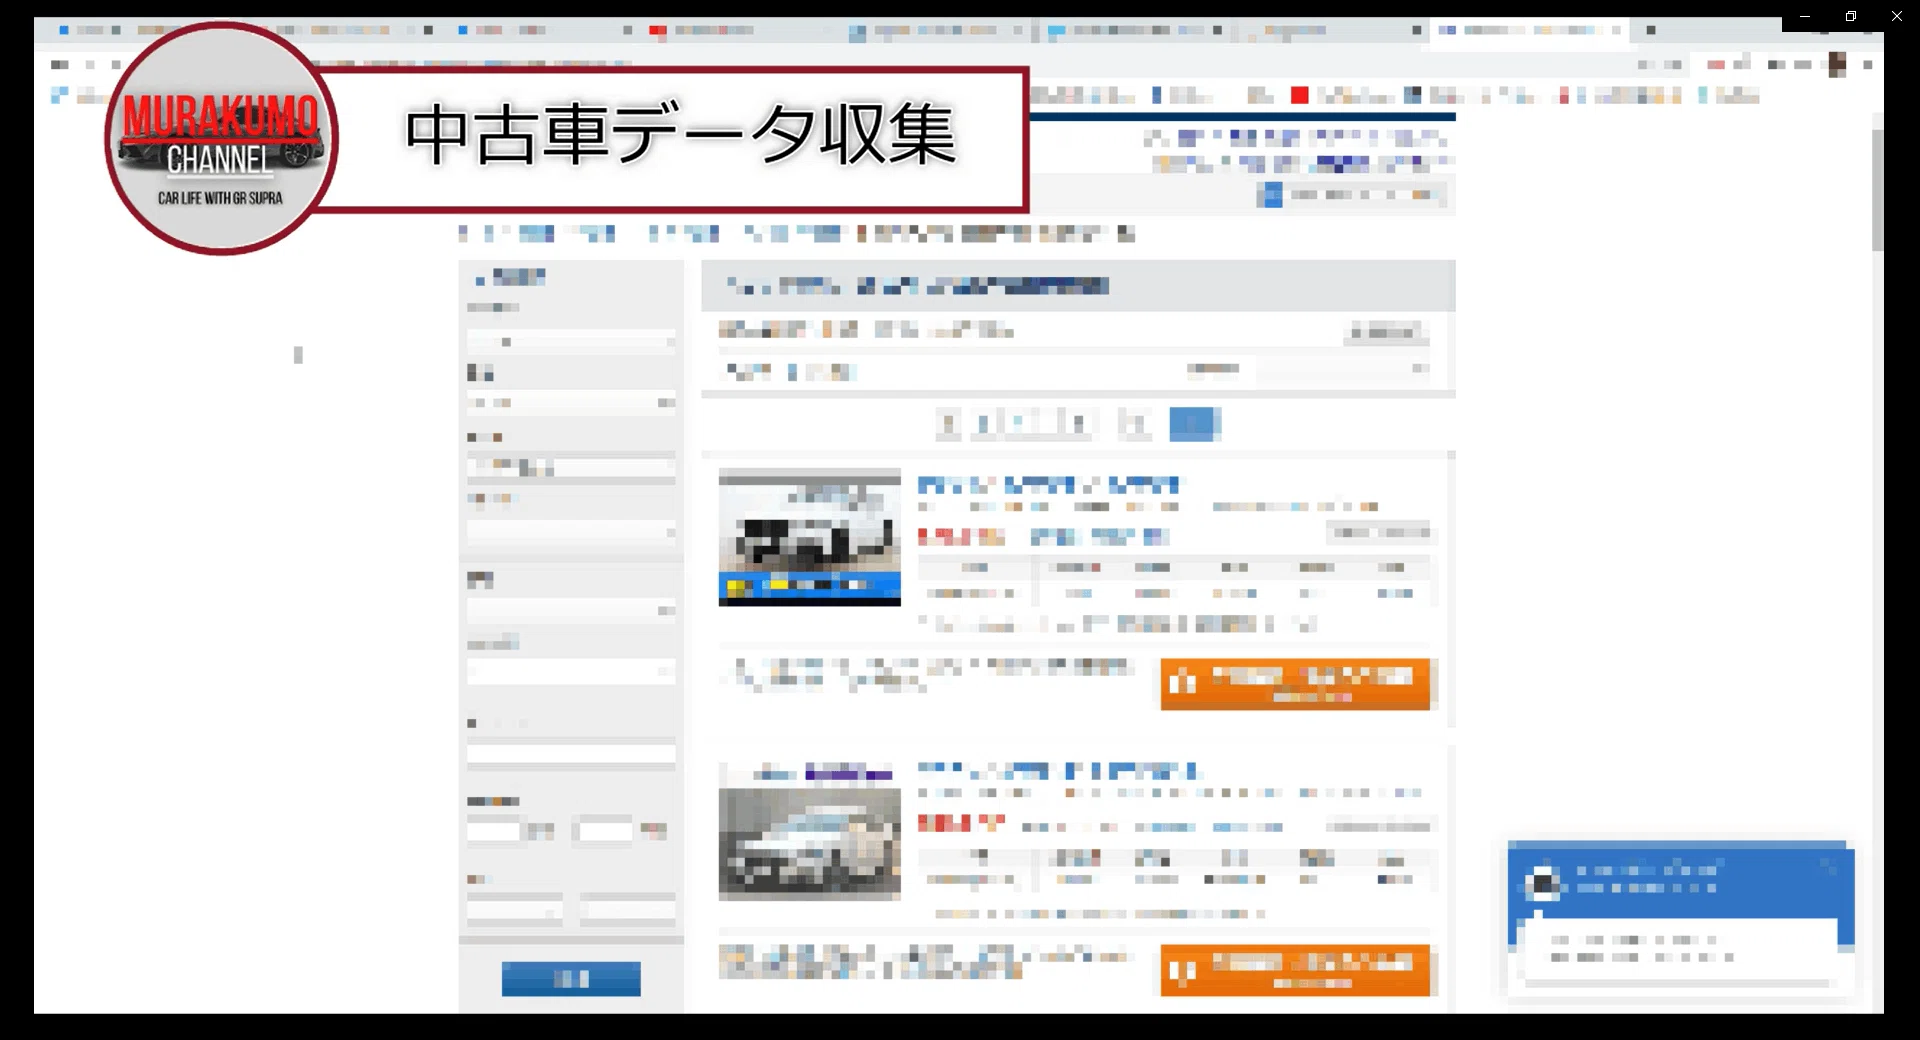Open a new browser tab
Image resolution: width=1920 pixels, height=1040 pixels.
[x=1651, y=30]
